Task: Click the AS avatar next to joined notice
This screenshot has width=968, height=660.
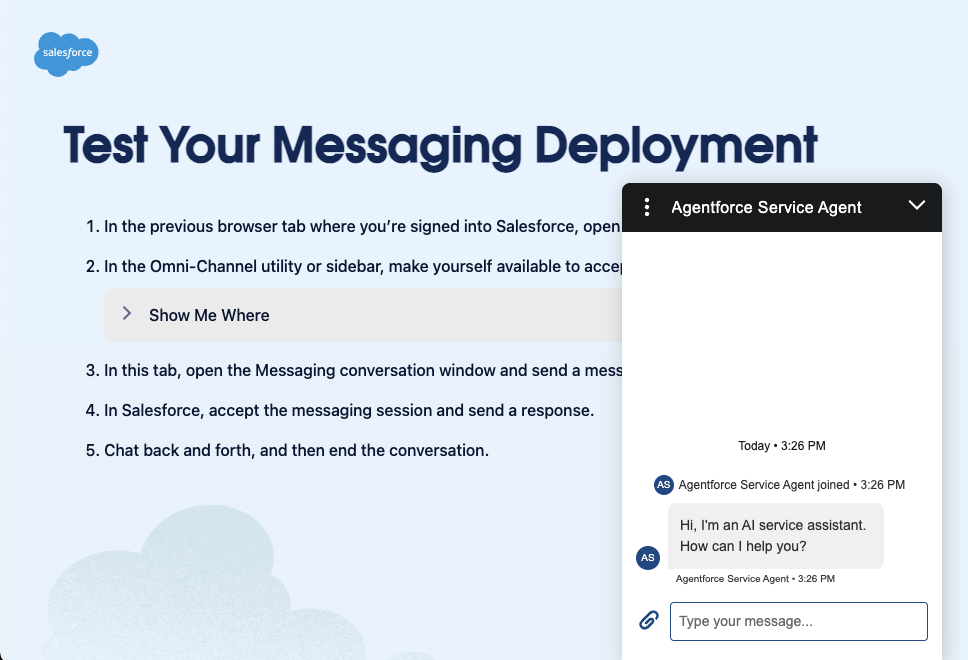Action: (x=663, y=485)
